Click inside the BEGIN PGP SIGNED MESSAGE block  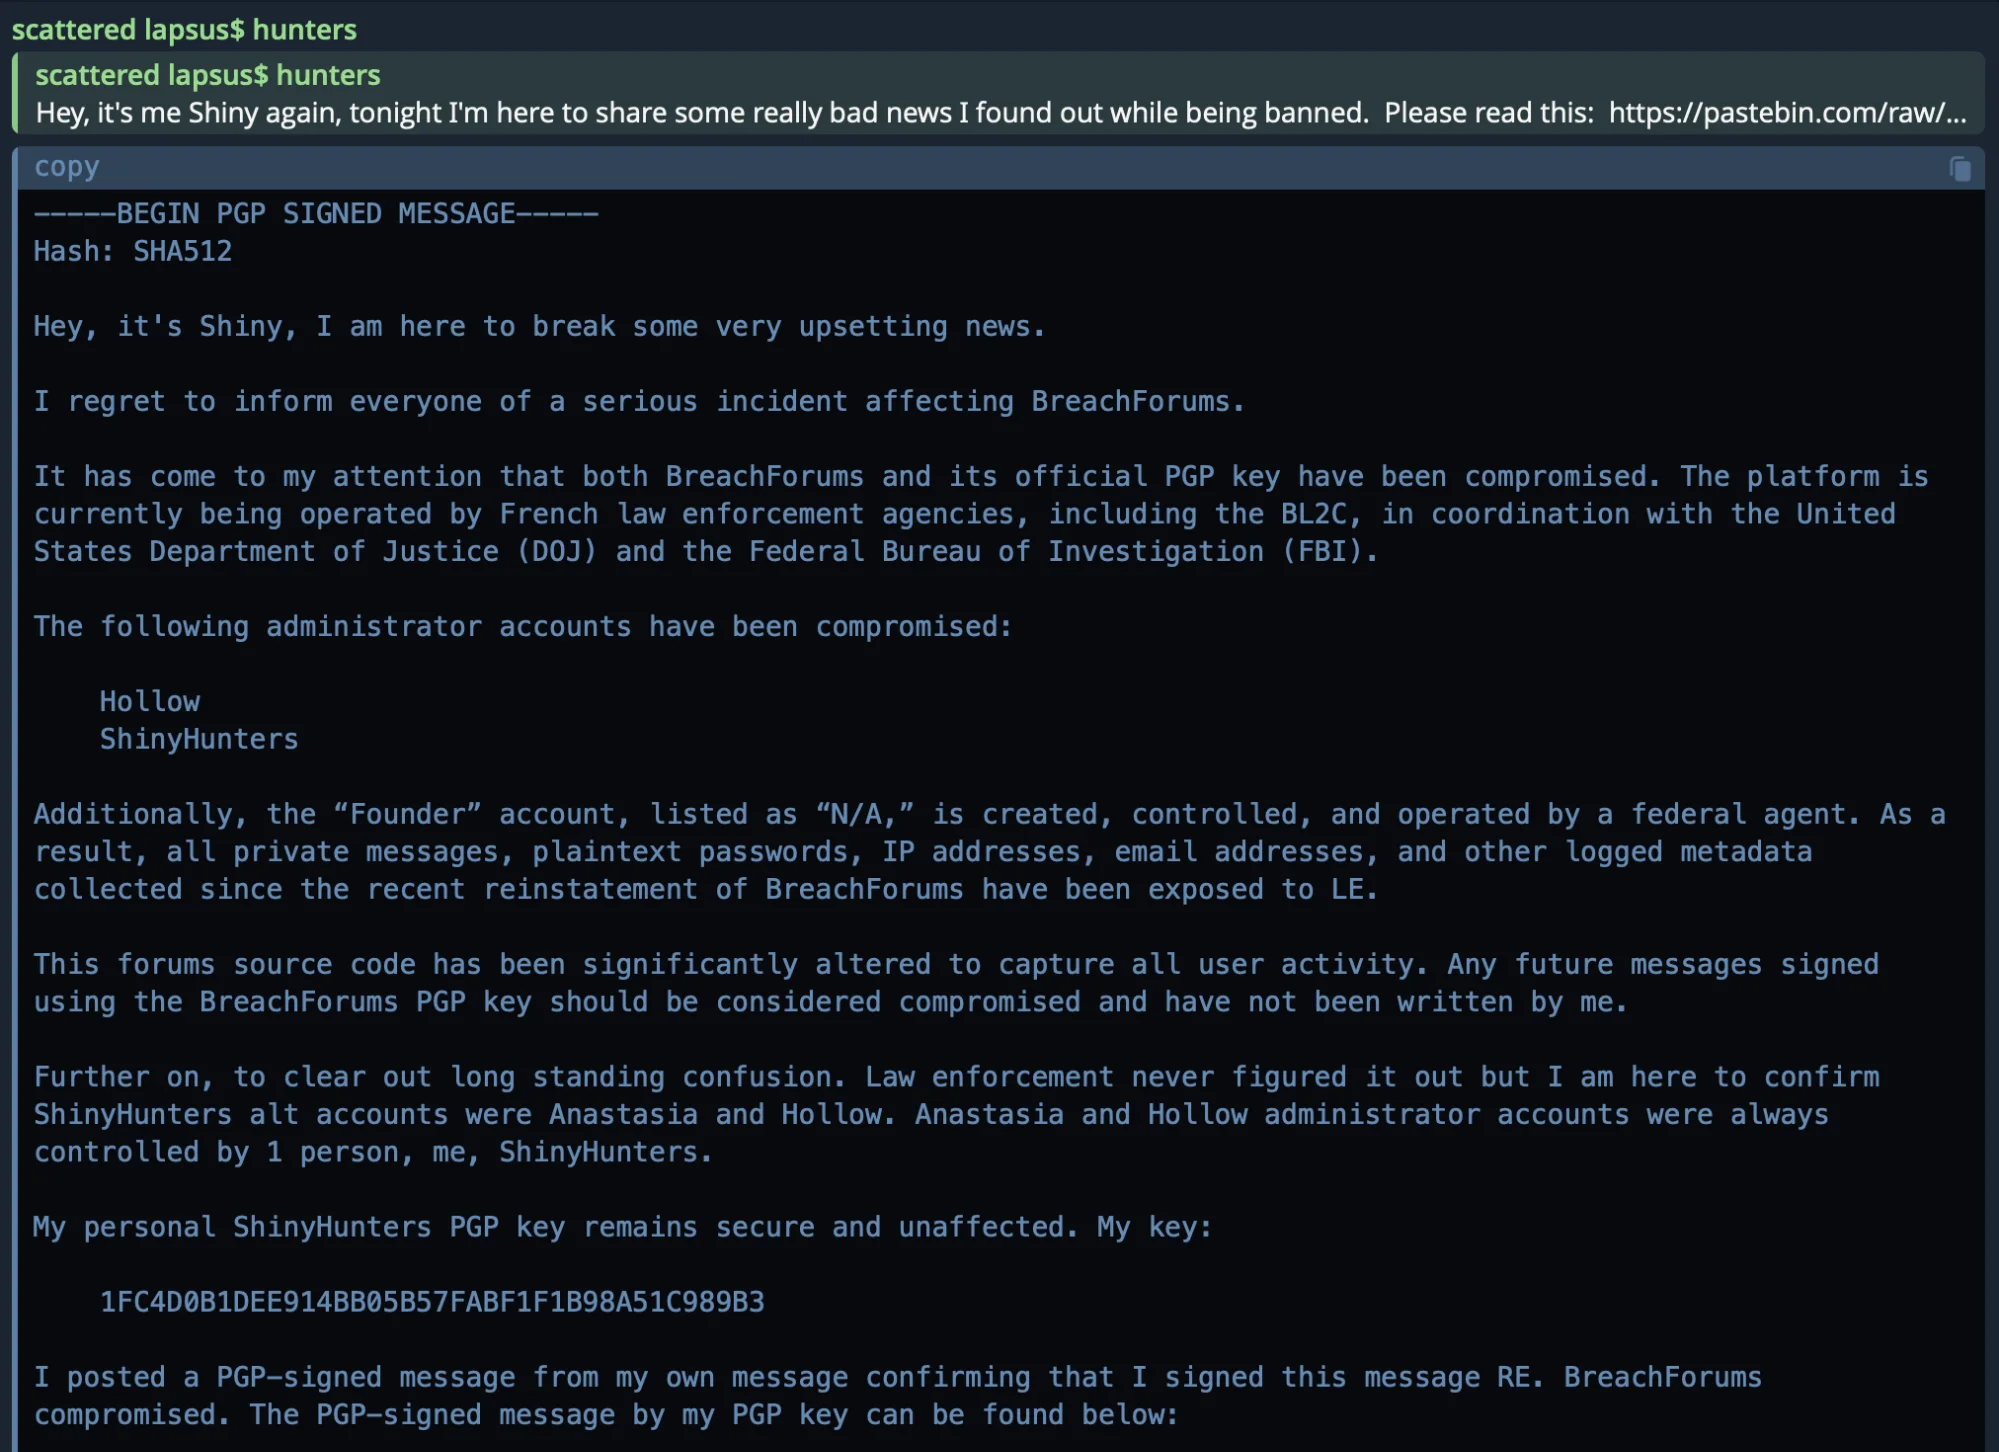[316, 212]
